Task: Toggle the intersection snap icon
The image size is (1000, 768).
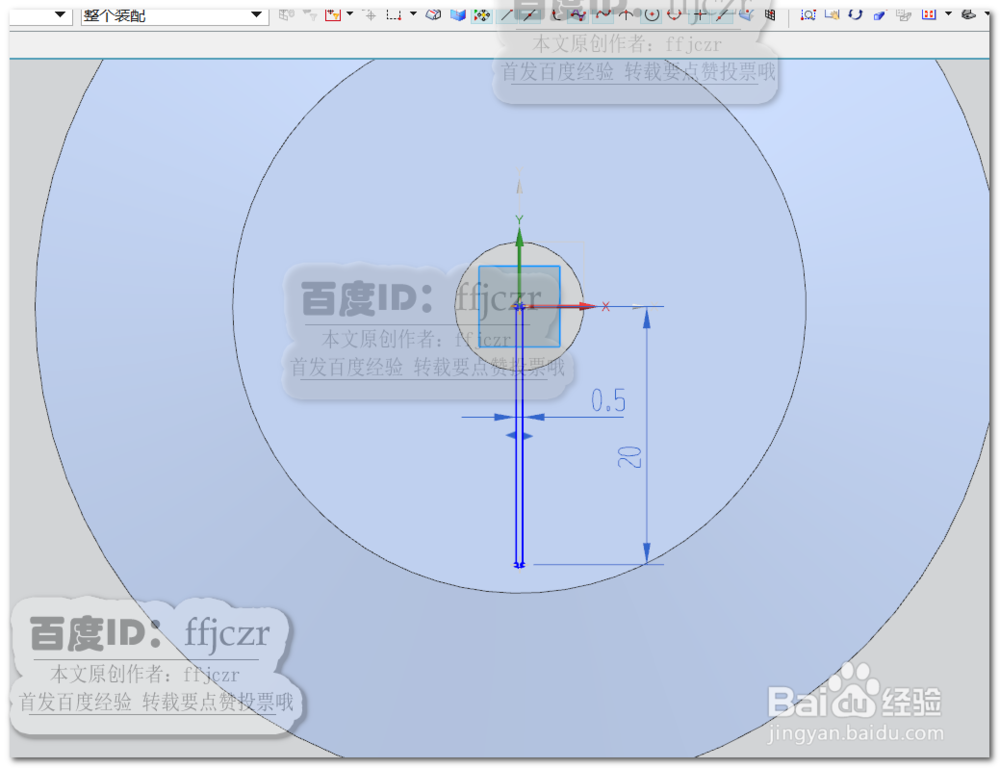Action: [627, 14]
